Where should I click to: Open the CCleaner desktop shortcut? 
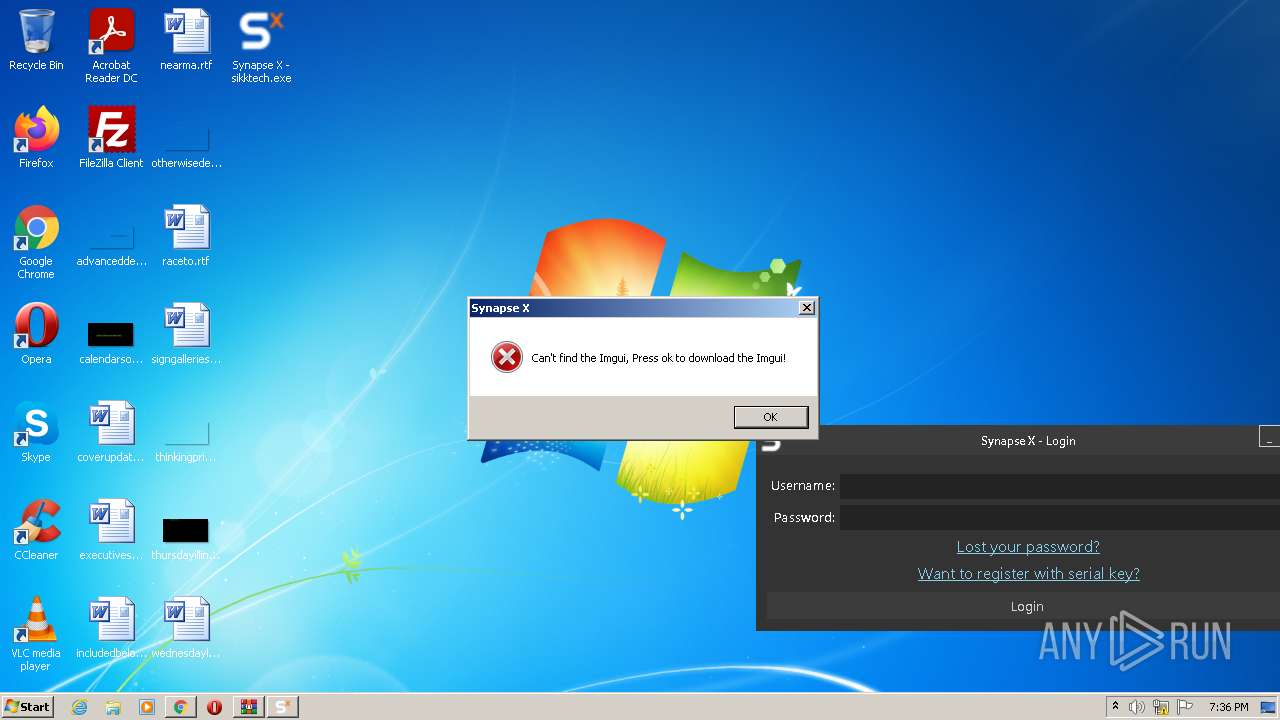pyautogui.click(x=36, y=530)
